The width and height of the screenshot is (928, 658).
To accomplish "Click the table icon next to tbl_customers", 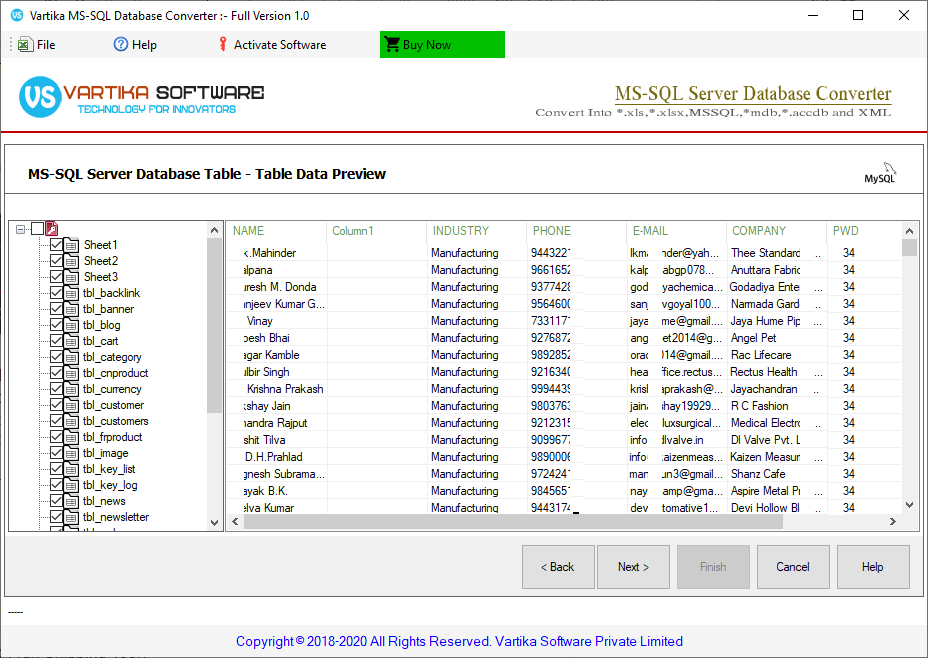I will [x=72, y=421].
